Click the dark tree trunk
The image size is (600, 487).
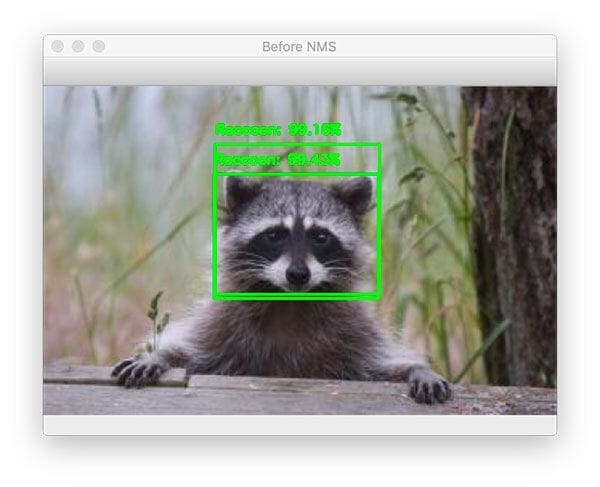[512, 220]
